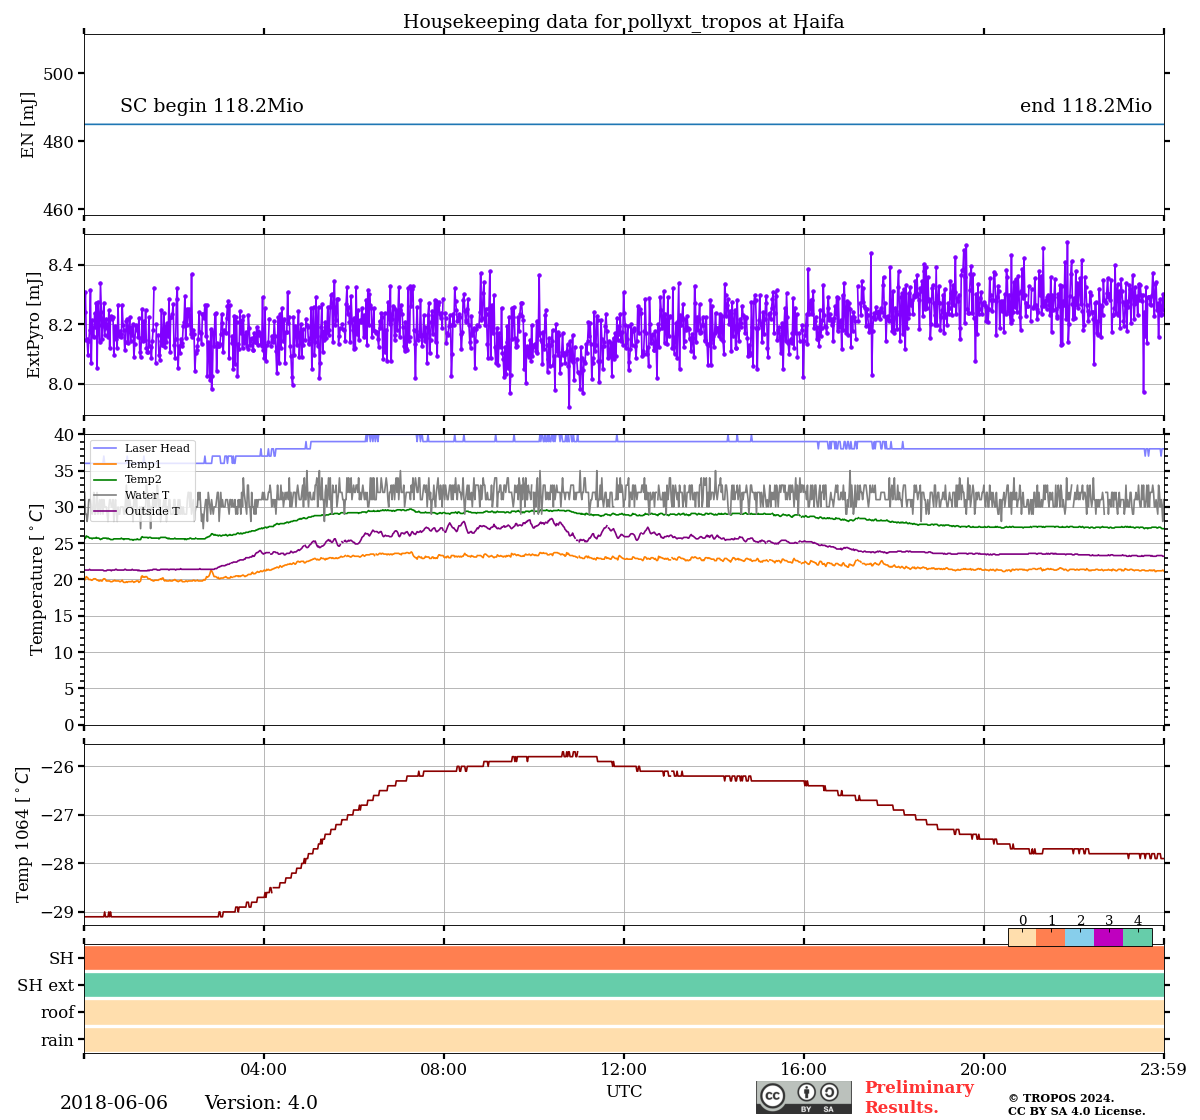
Task: Click the 08:00 time tick label
Action: pyautogui.click(x=444, y=1070)
